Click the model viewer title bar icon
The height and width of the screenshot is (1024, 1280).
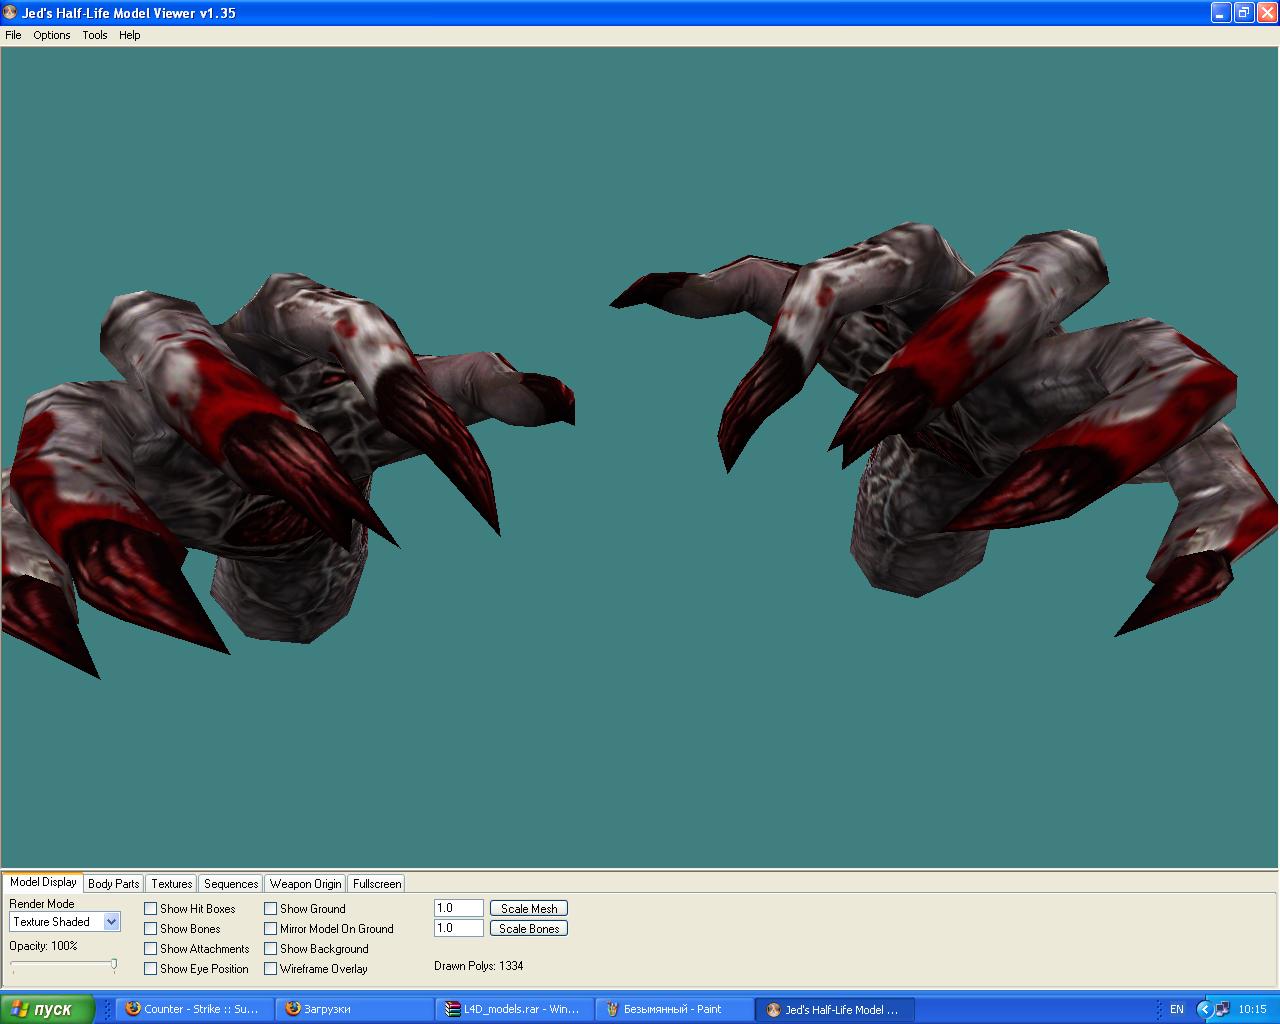(11, 13)
